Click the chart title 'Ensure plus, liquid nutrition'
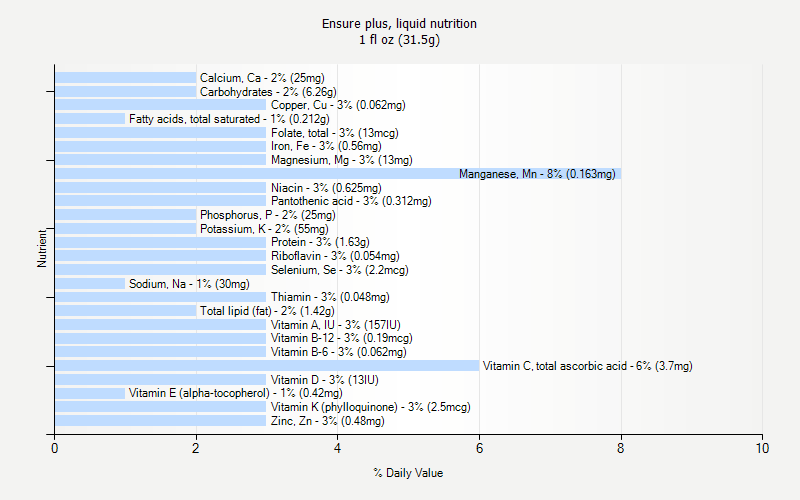Viewport: 800px width, 500px height. point(399,23)
